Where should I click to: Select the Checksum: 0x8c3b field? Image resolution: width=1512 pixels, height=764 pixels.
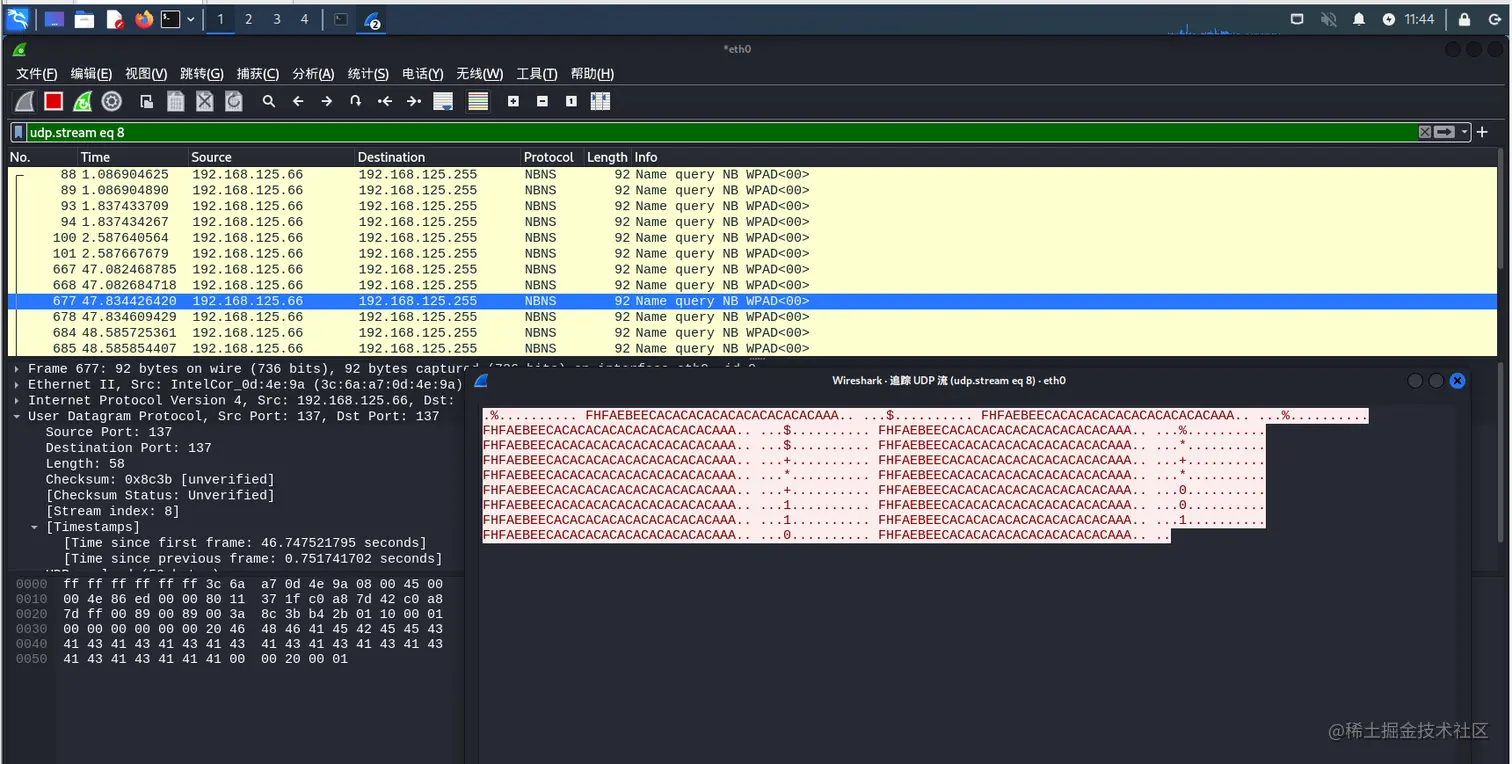[160, 480]
